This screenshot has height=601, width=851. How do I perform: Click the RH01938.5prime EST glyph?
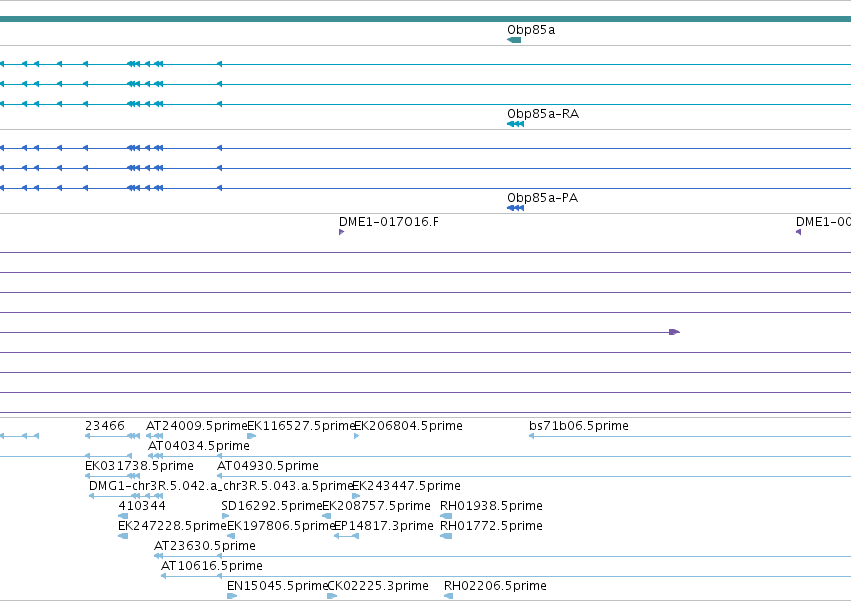coord(446,516)
